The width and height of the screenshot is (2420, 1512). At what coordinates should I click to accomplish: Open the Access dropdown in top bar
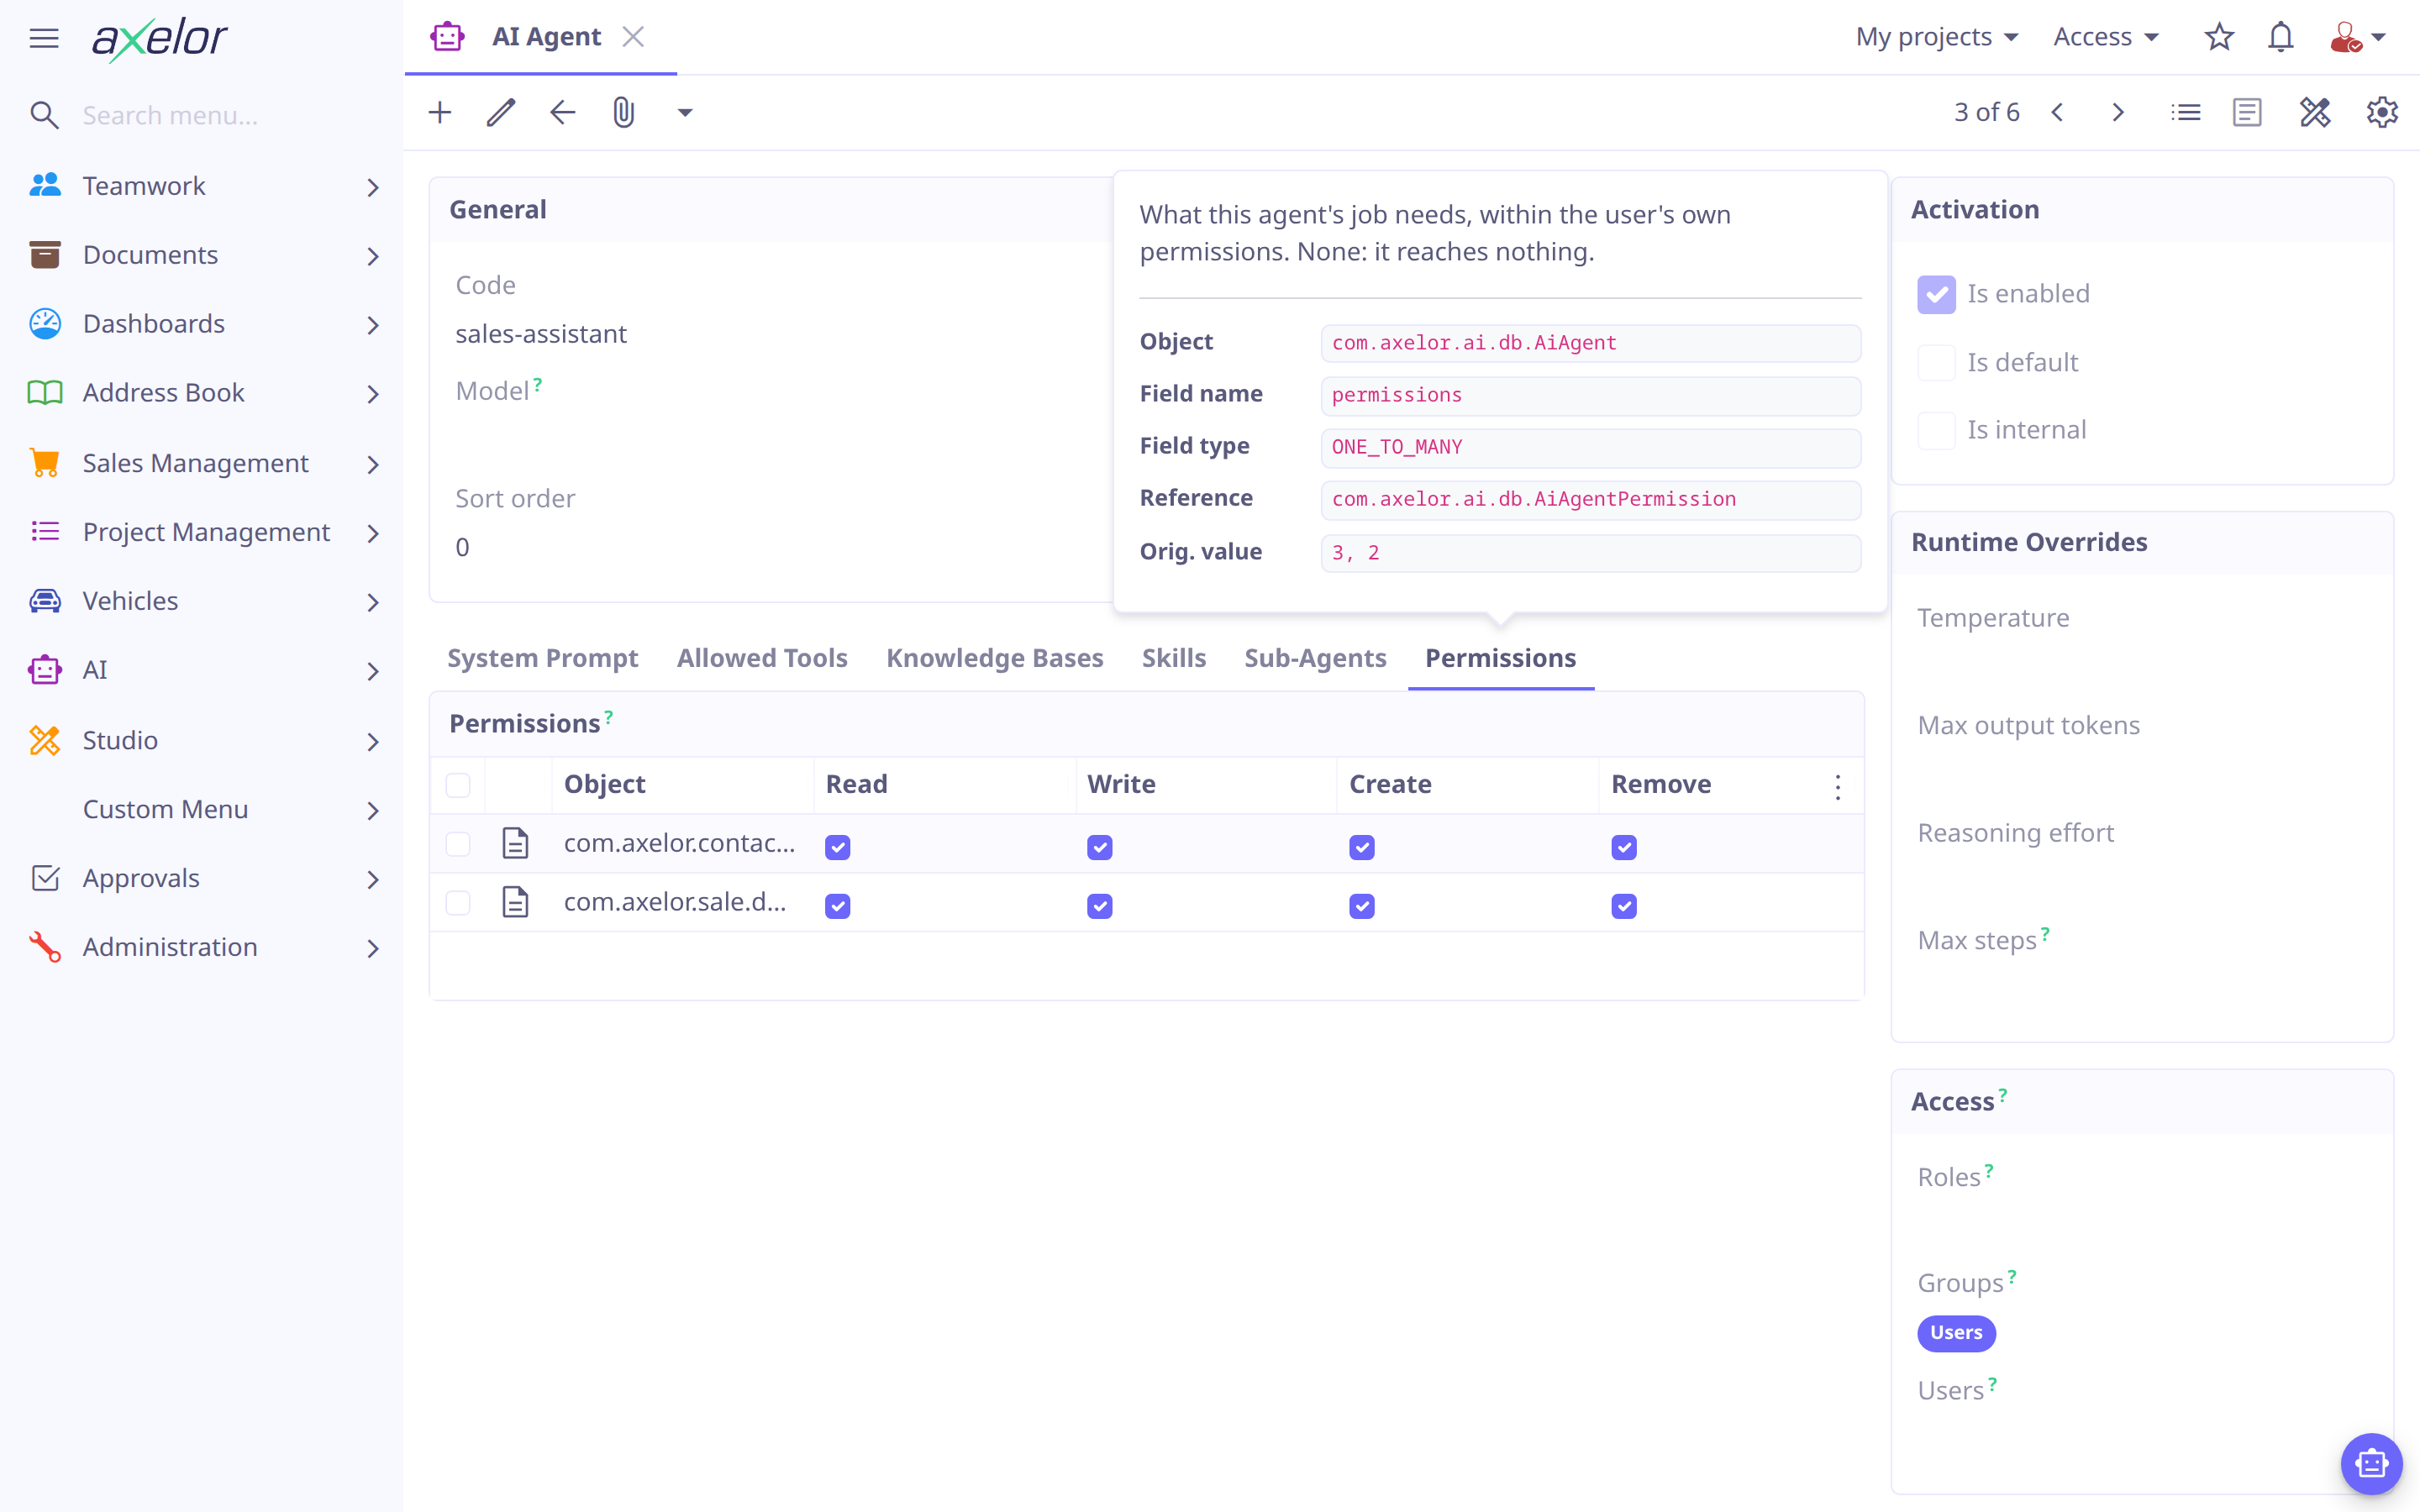point(2106,37)
